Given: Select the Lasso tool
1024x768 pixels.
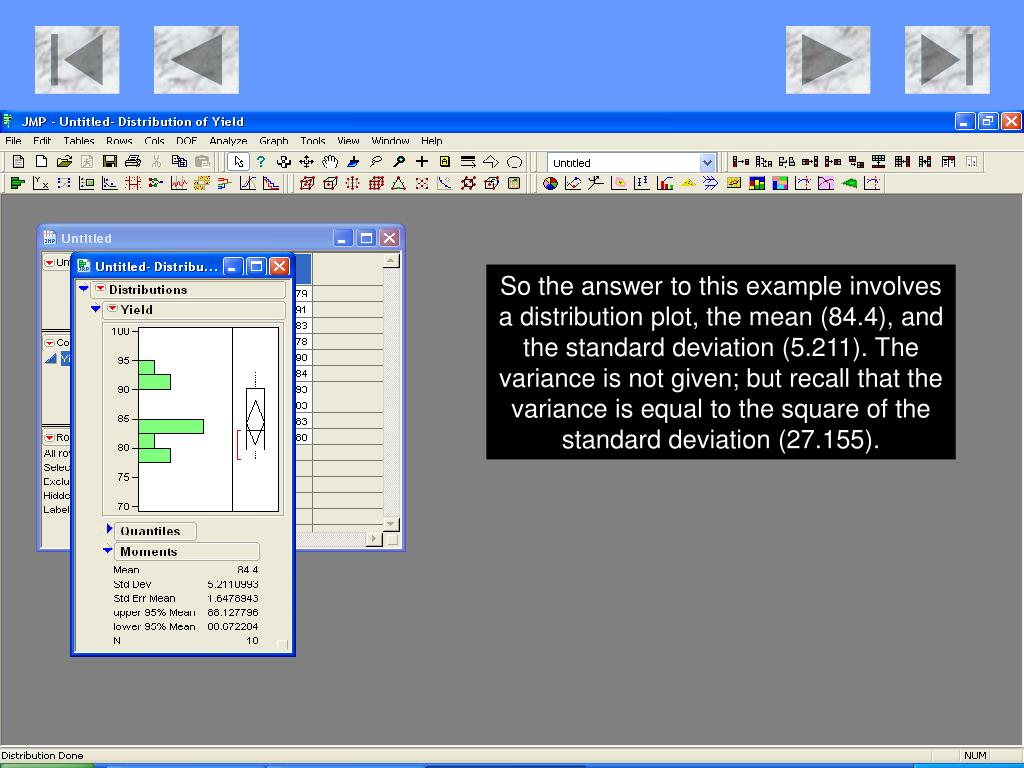Looking at the screenshot, I should pyautogui.click(x=376, y=161).
